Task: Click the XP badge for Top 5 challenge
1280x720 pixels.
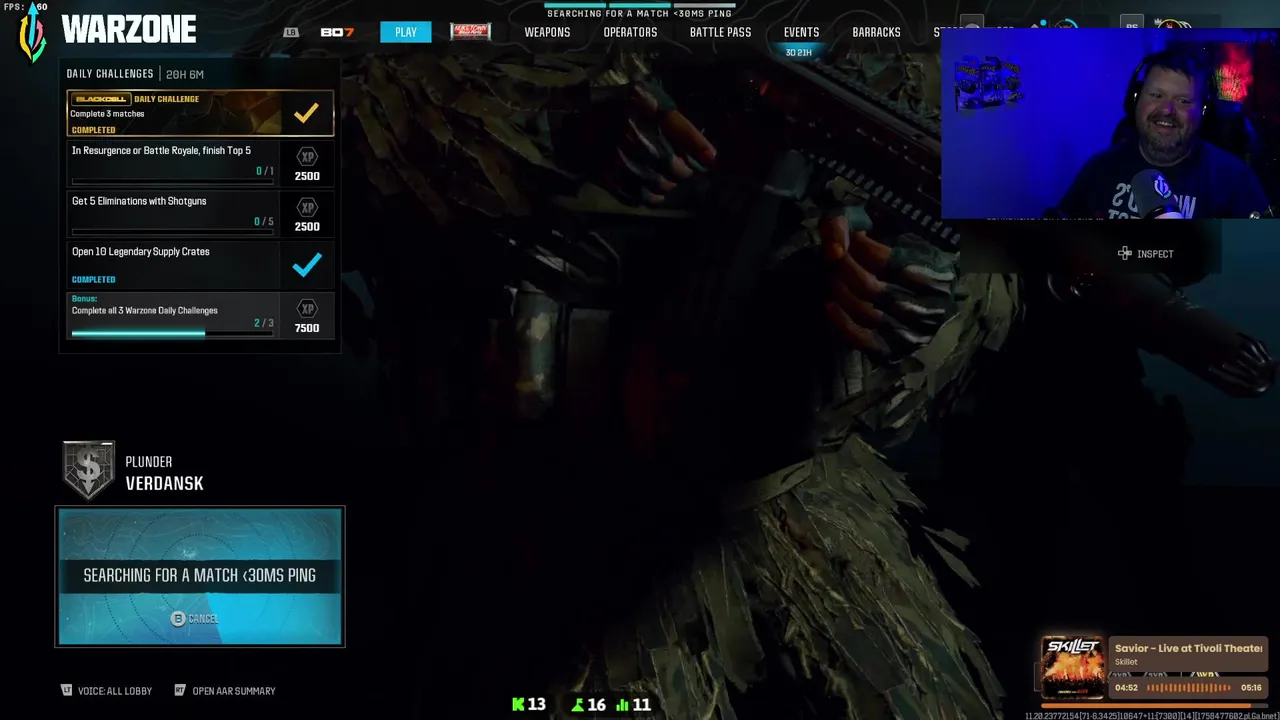Action: point(307,157)
